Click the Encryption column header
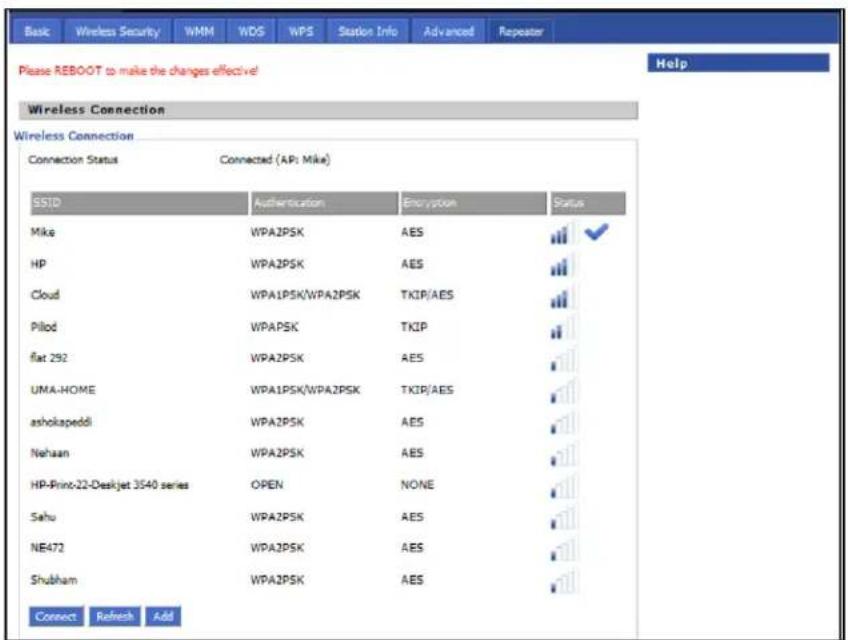Screen dimensions: 848x640 [x=473, y=203]
